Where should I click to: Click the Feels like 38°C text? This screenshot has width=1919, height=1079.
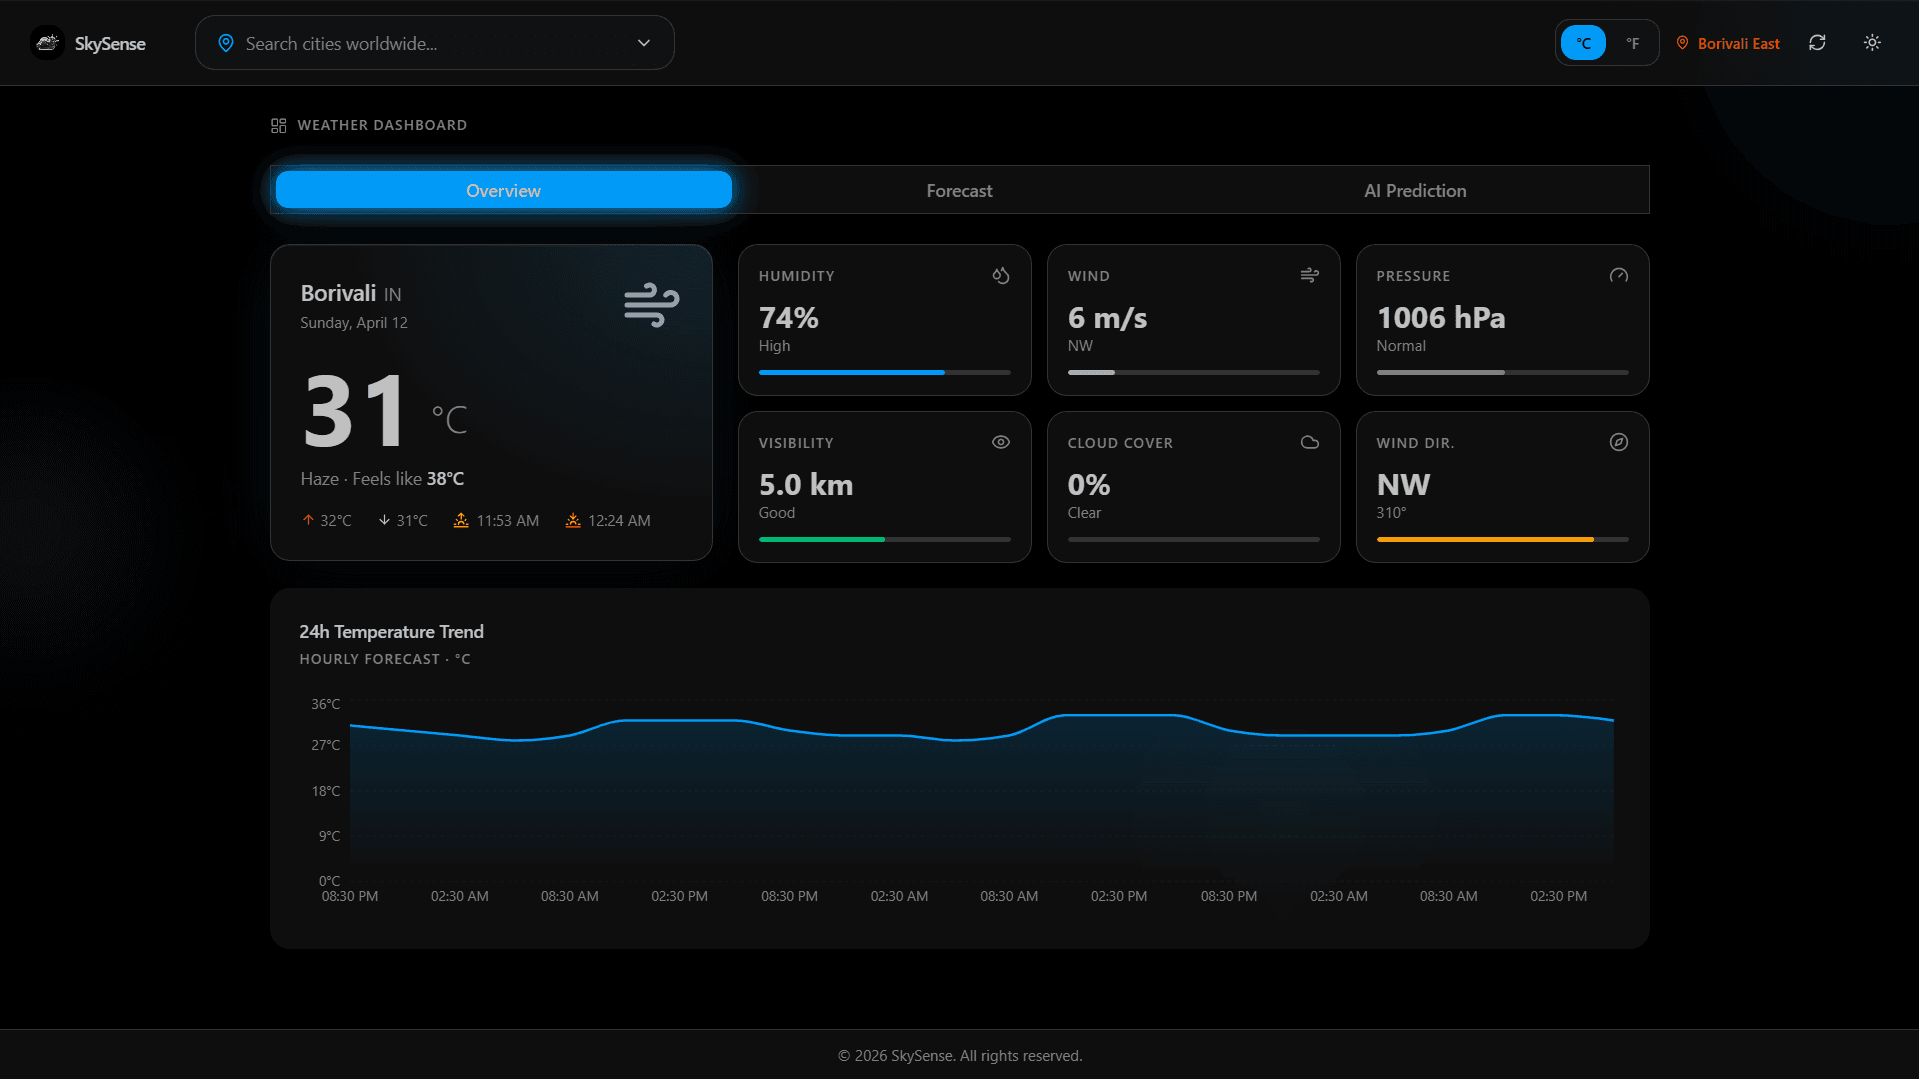[x=408, y=479]
